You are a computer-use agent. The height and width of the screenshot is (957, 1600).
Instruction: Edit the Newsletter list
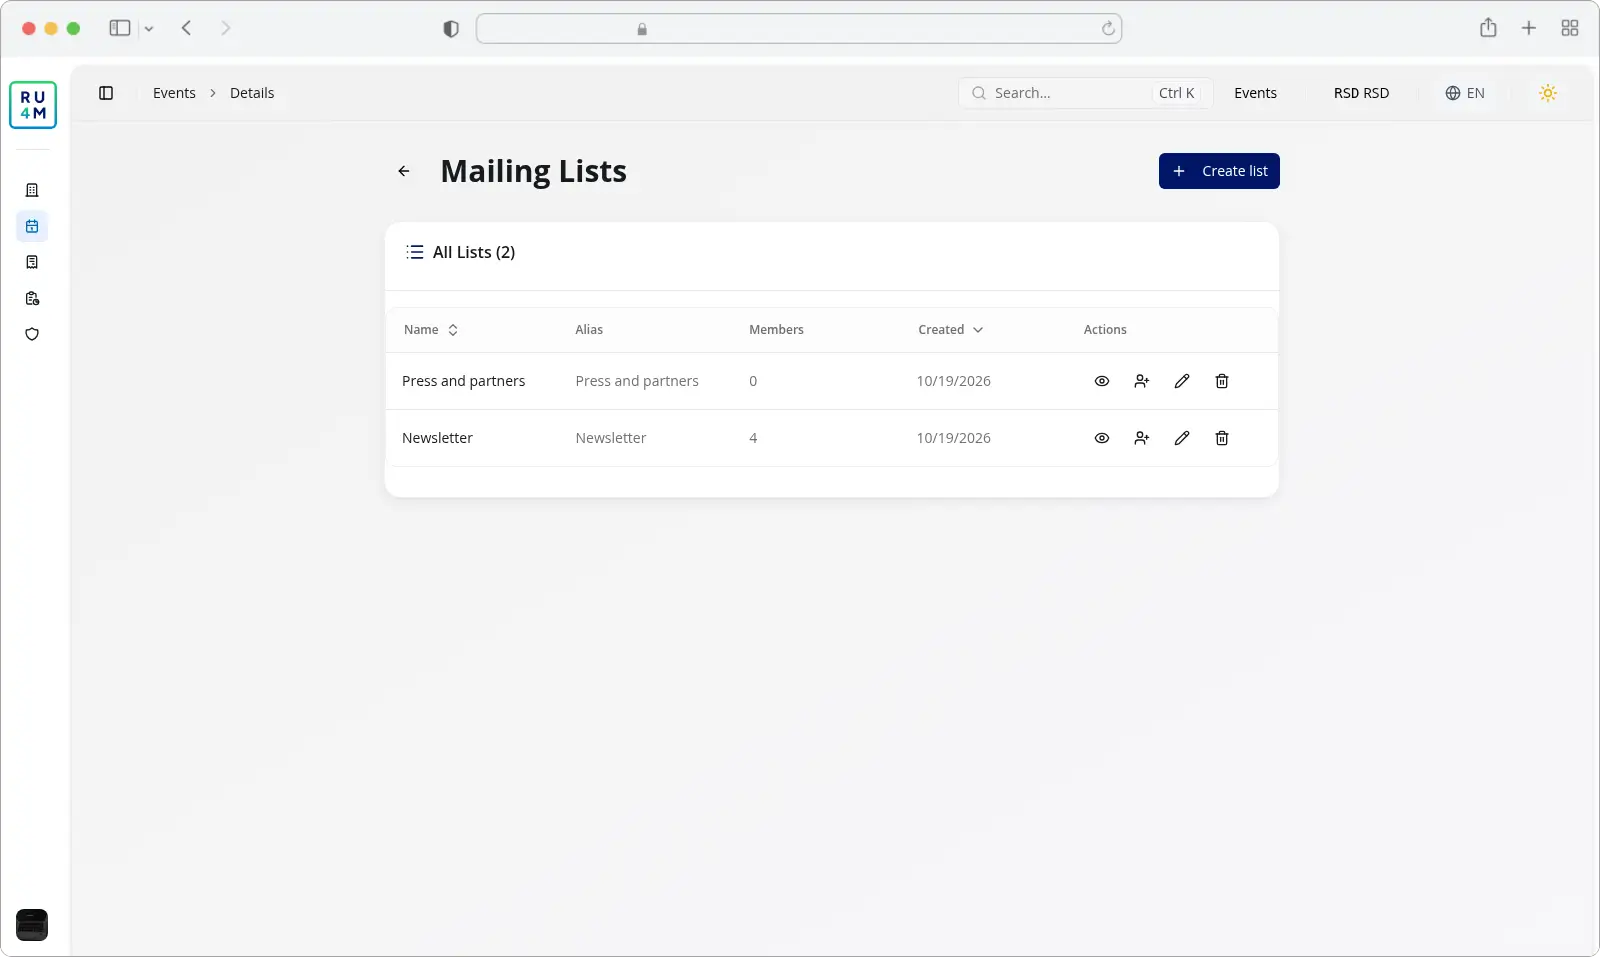click(1182, 438)
